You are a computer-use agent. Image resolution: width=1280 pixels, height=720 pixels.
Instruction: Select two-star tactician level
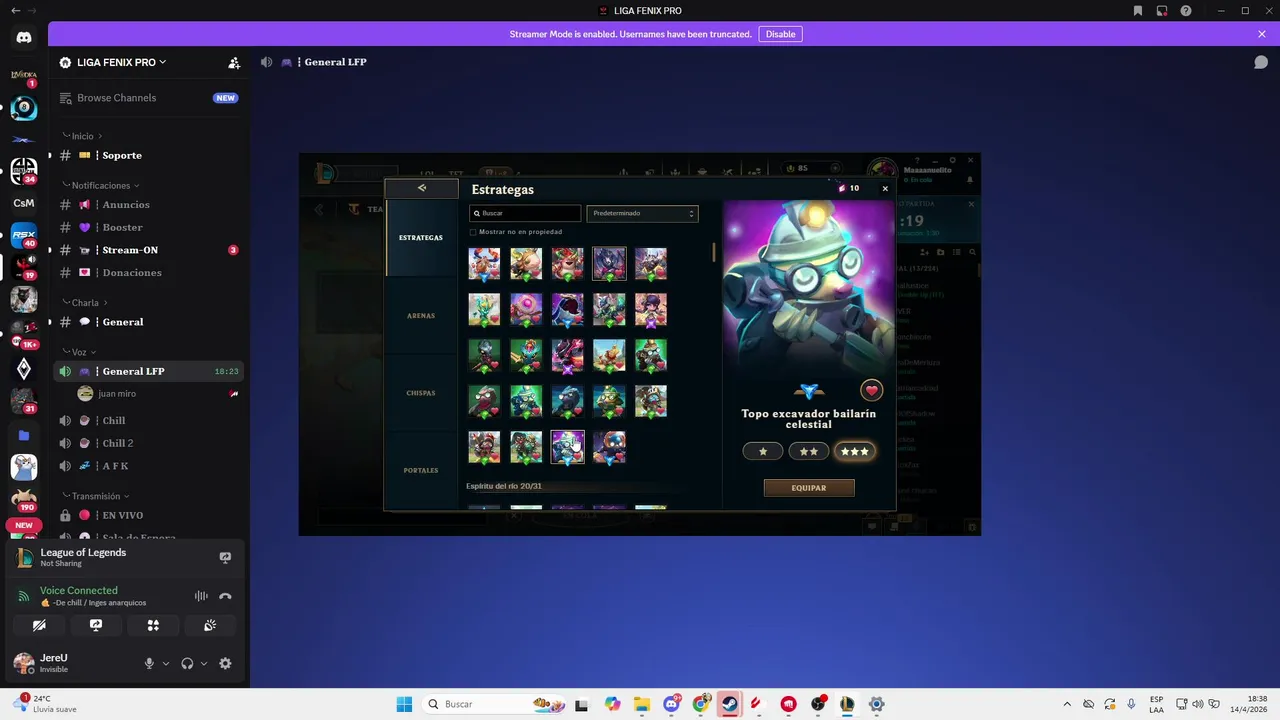pyautogui.click(x=809, y=451)
